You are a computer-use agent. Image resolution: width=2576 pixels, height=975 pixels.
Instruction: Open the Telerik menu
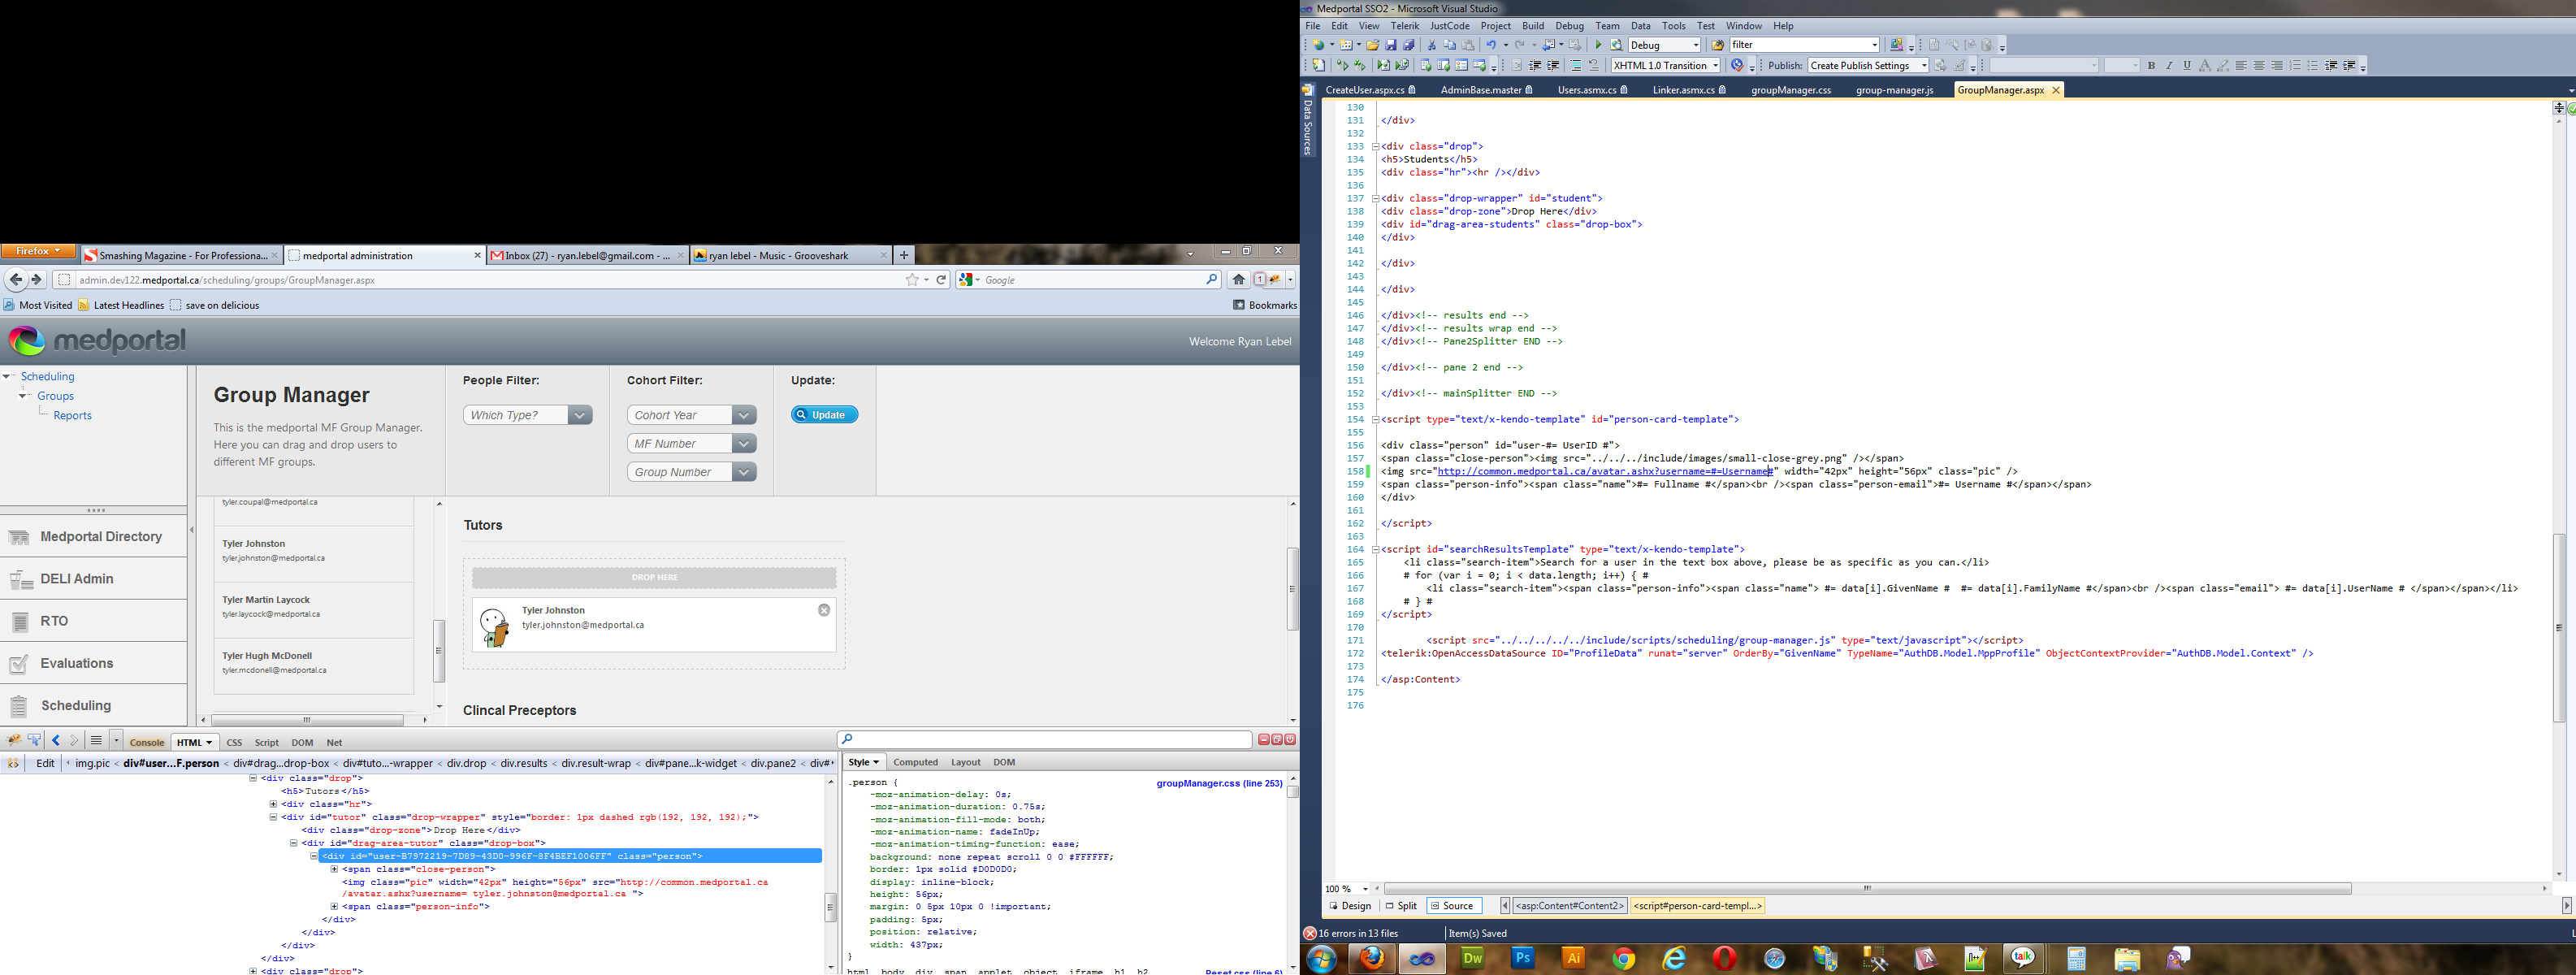1404,26
